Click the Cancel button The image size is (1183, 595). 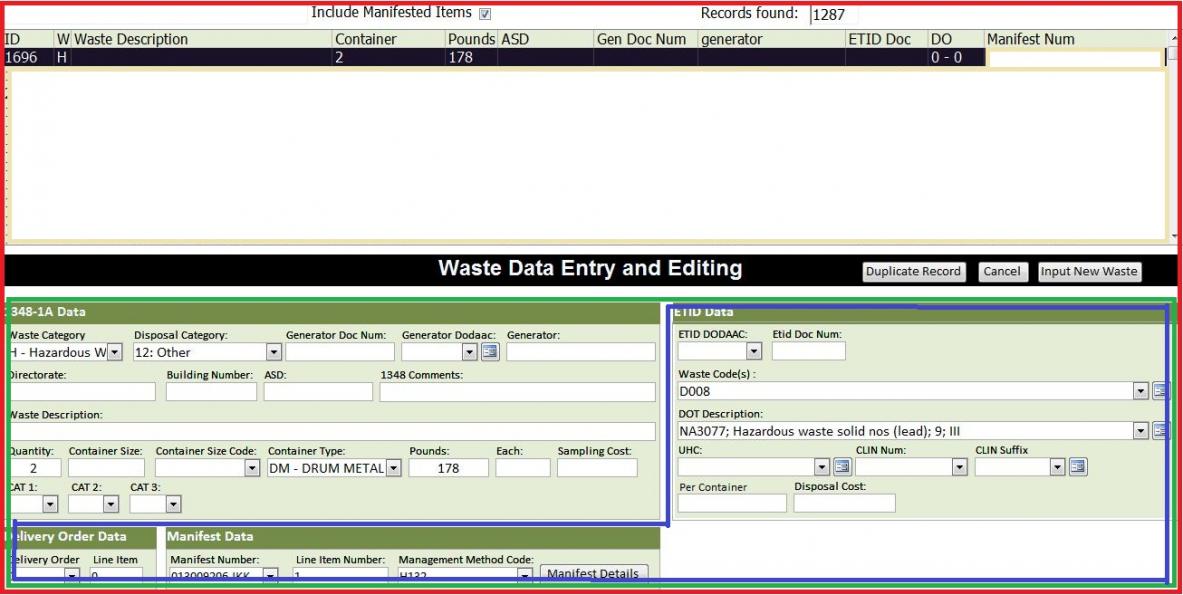[1001, 271]
